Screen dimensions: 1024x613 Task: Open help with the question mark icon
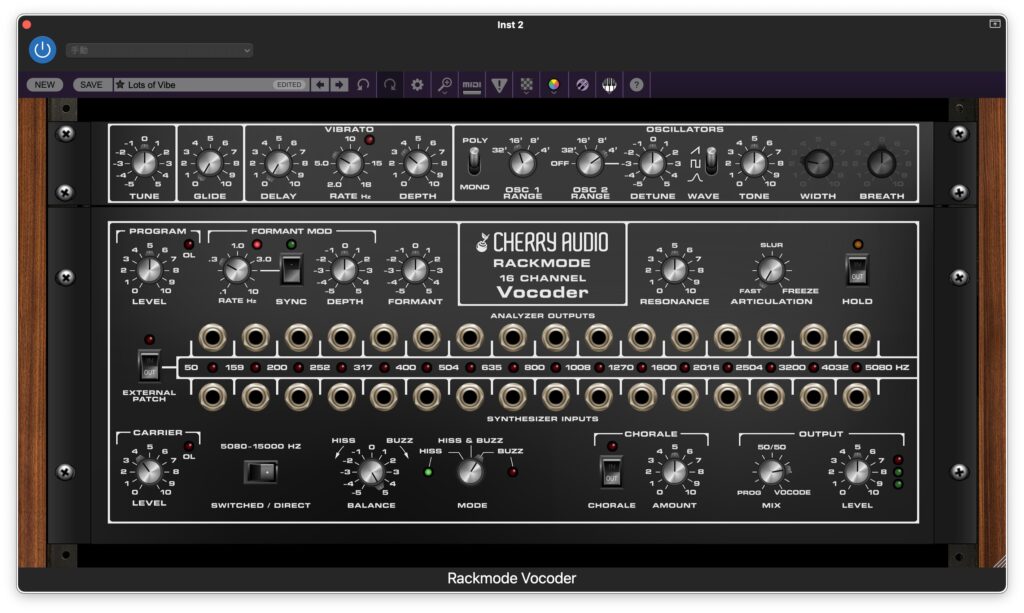click(636, 85)
